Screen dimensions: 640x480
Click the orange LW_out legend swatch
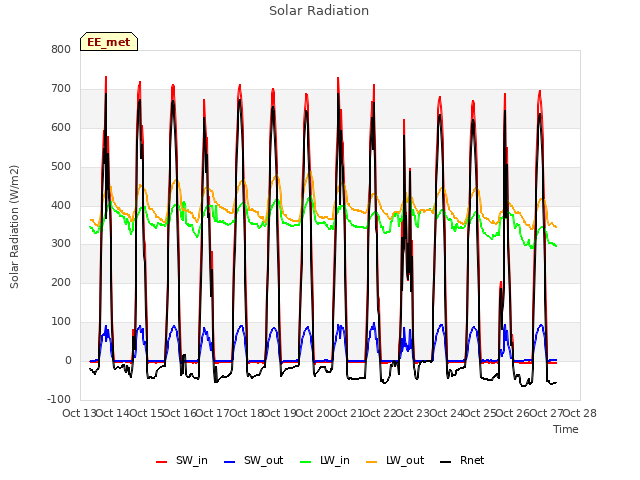point(372,462)
